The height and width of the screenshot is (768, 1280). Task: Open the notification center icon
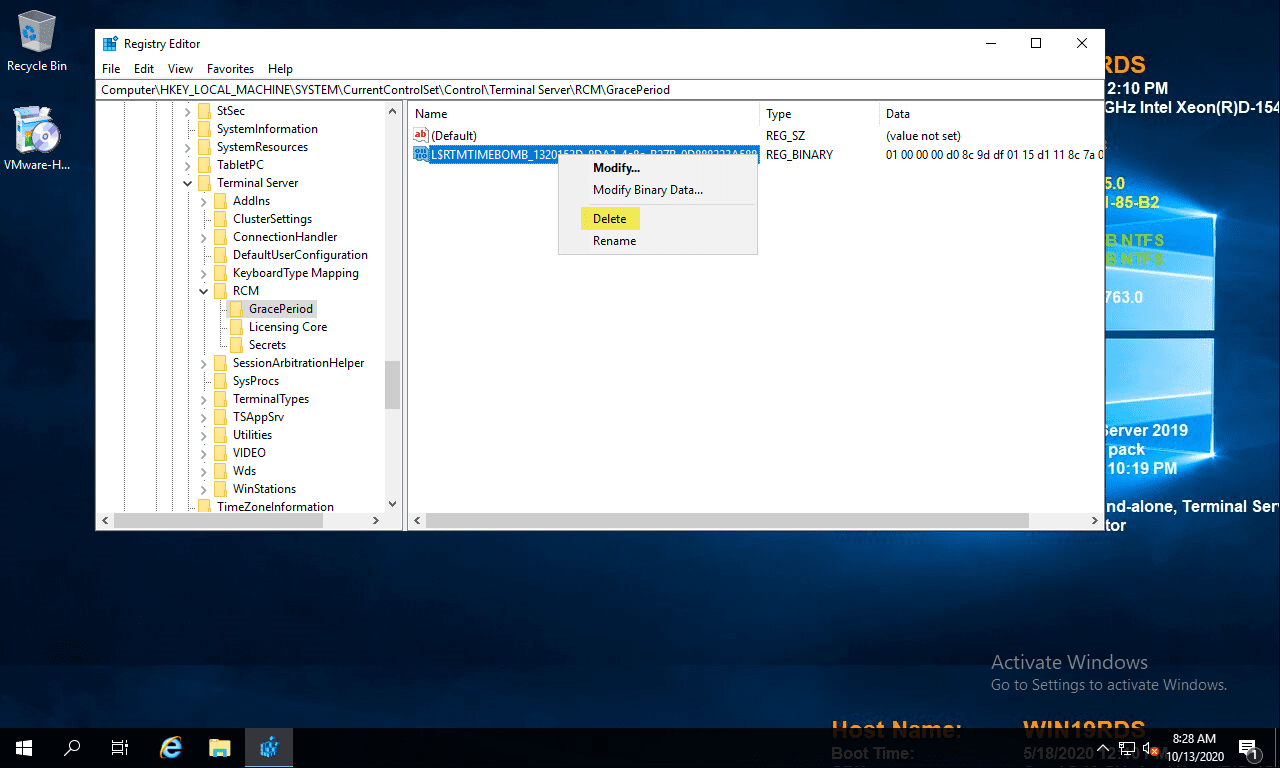tap(1248, 747)
